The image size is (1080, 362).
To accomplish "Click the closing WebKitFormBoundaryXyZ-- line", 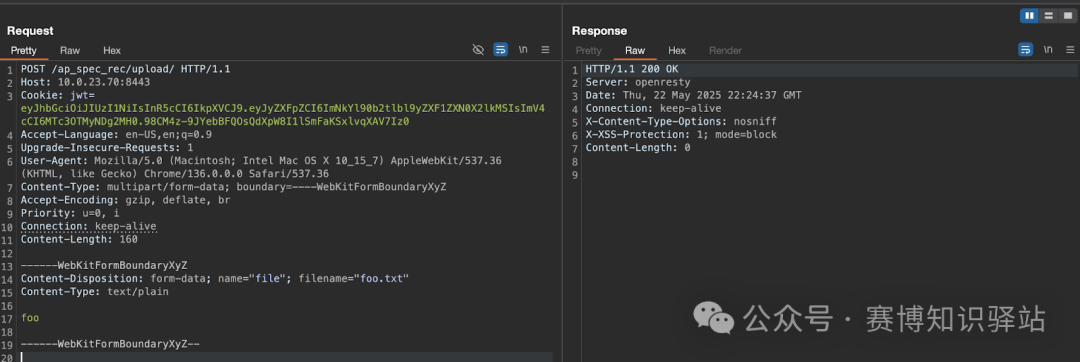I will 110,344.
